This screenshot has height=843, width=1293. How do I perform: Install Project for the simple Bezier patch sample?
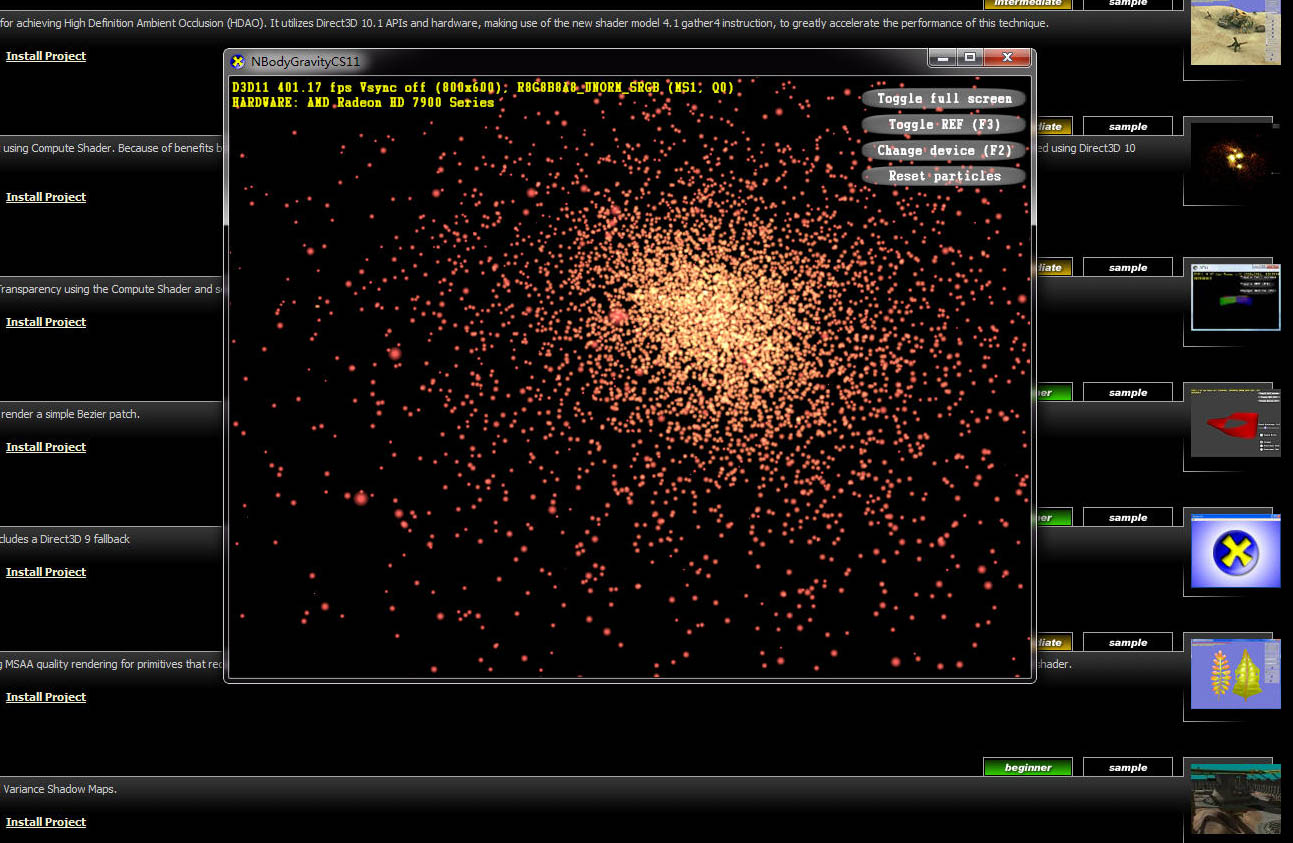46,447
